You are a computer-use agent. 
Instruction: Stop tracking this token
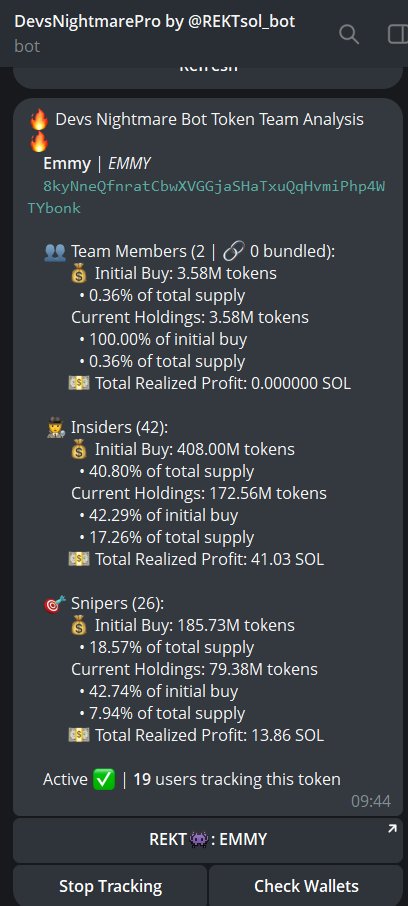(110, 886)
